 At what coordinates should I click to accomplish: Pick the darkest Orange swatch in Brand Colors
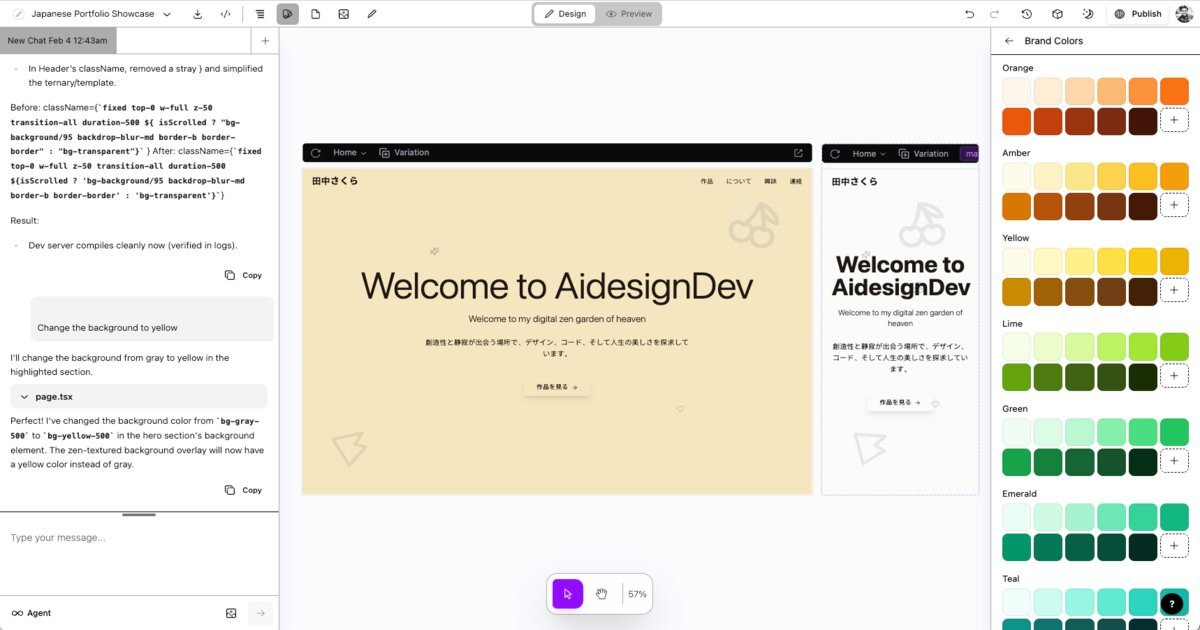(1143, 119)
